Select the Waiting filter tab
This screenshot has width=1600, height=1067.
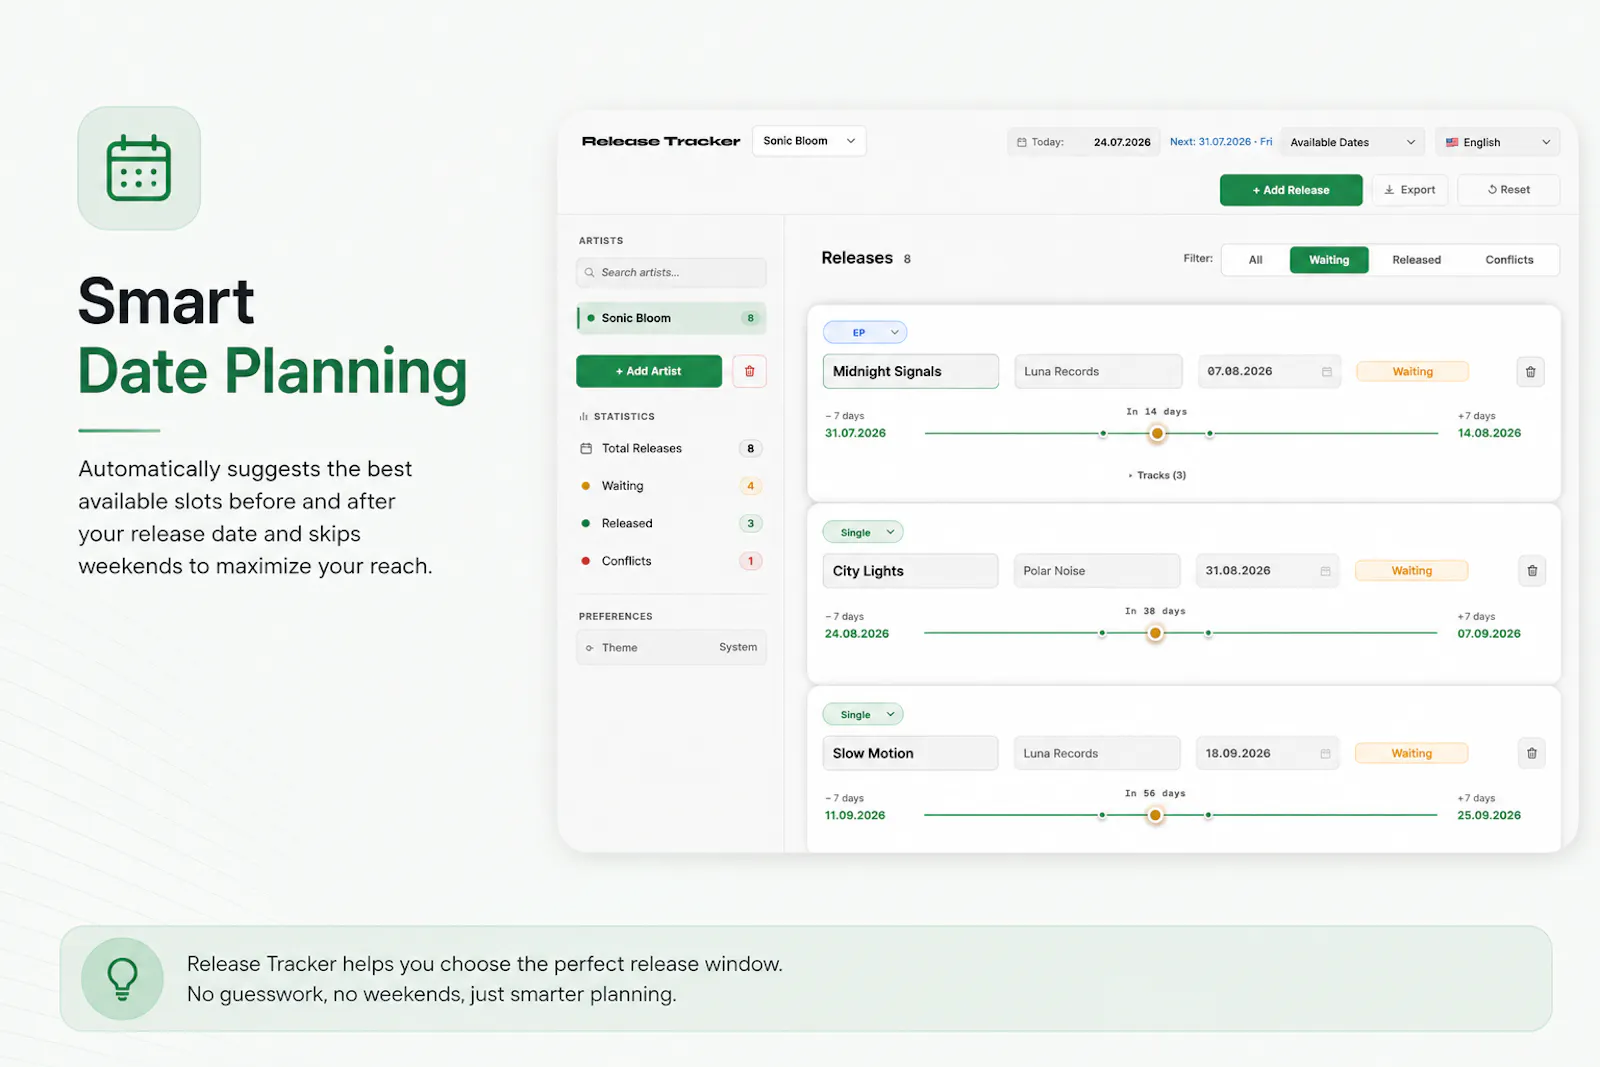tap(1329, 259)
